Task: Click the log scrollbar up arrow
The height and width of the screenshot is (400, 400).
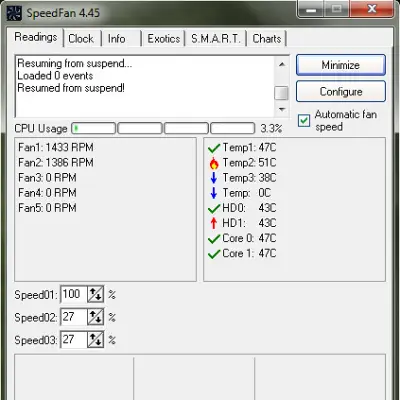Action: tap(282, 64)
